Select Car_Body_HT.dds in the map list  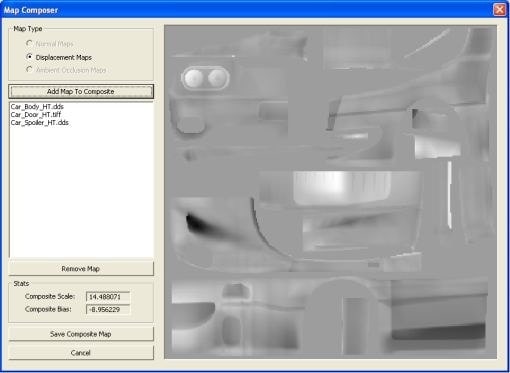37,107
